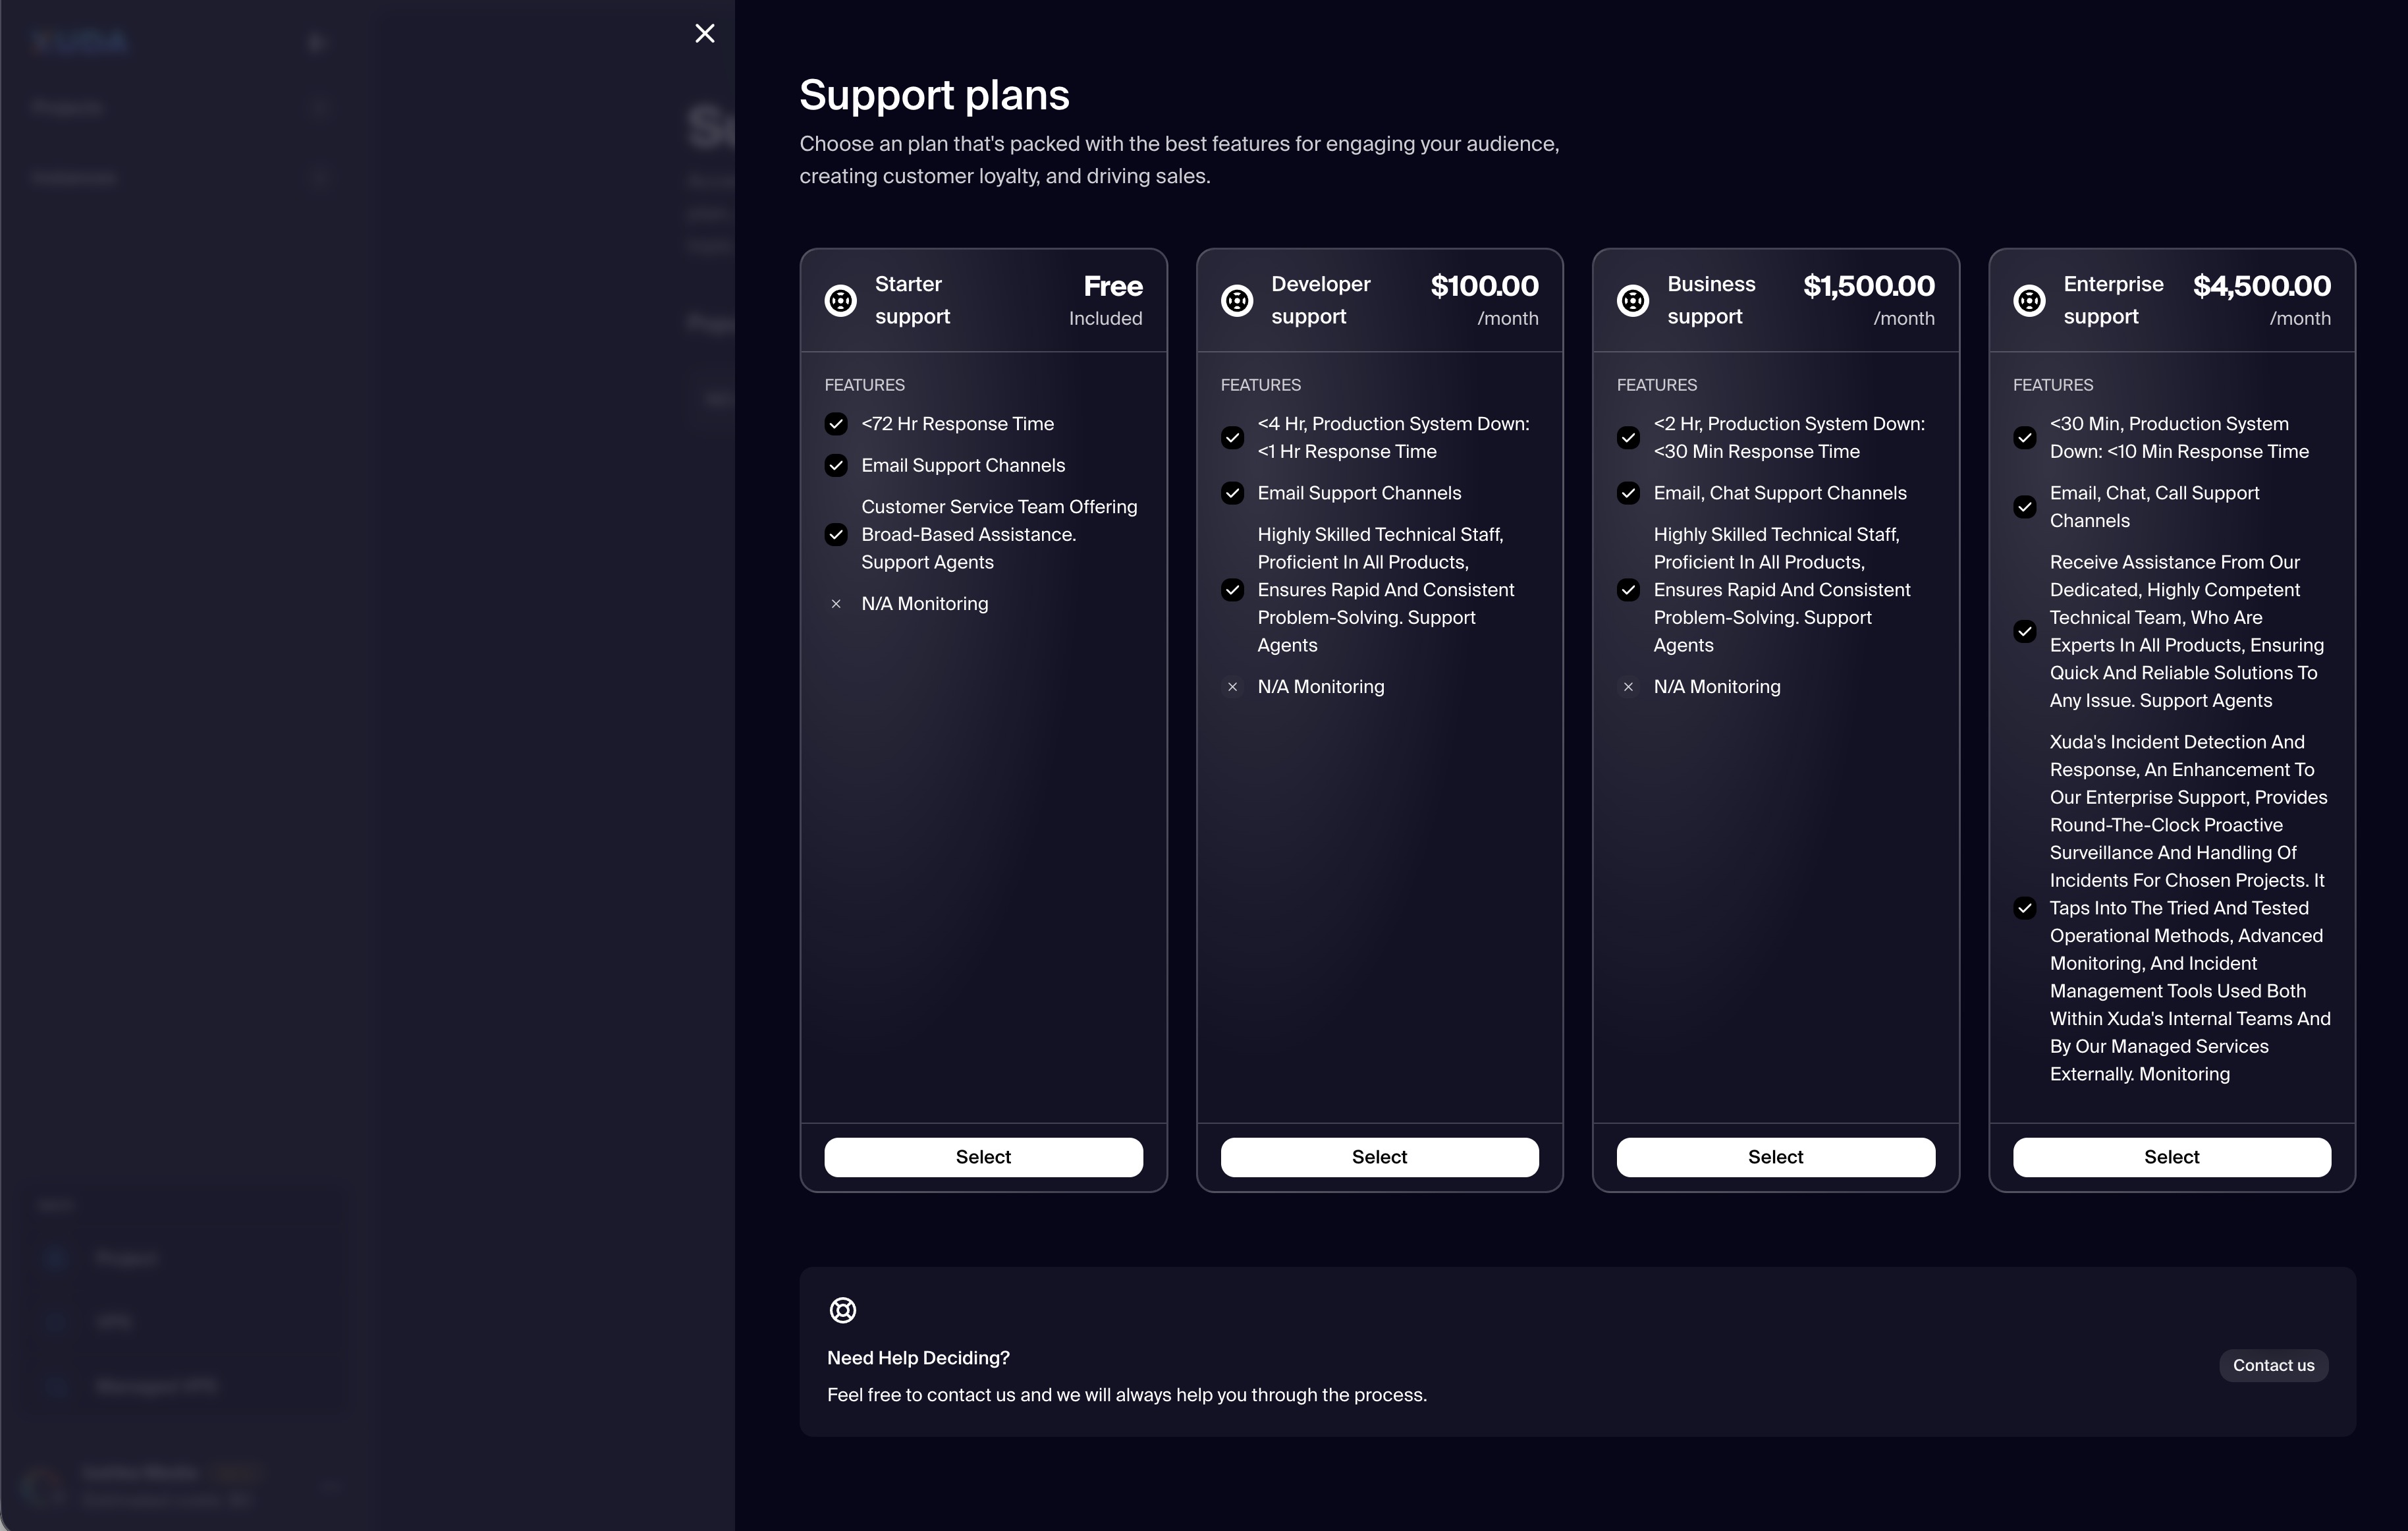The image size is (2408, 1531).
Task: Click the Developer support plan icon
Action: coord(1237,300)
